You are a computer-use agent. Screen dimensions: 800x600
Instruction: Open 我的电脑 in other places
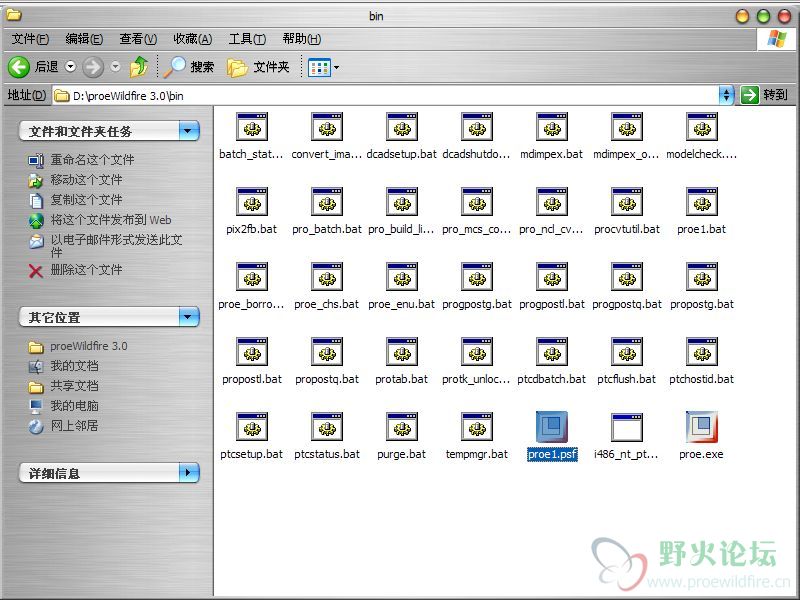74,406
